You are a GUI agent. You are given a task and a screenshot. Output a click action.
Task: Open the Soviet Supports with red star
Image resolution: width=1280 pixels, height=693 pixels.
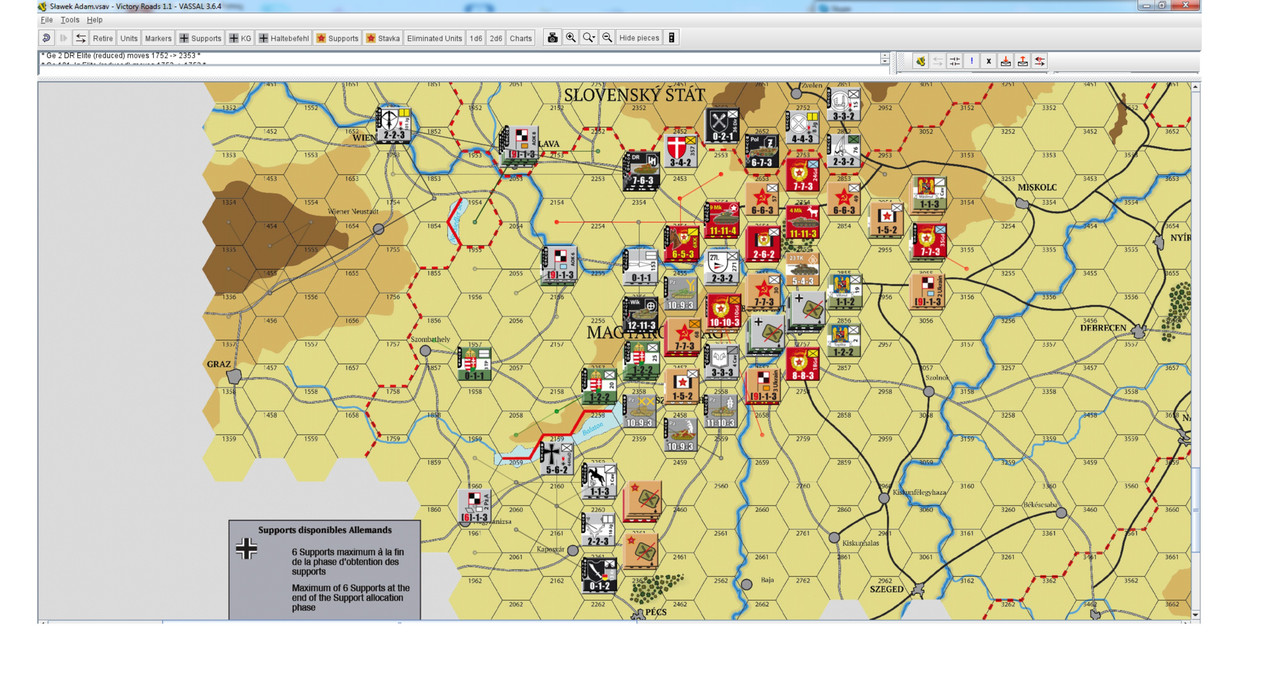click(x=337, y=38)
